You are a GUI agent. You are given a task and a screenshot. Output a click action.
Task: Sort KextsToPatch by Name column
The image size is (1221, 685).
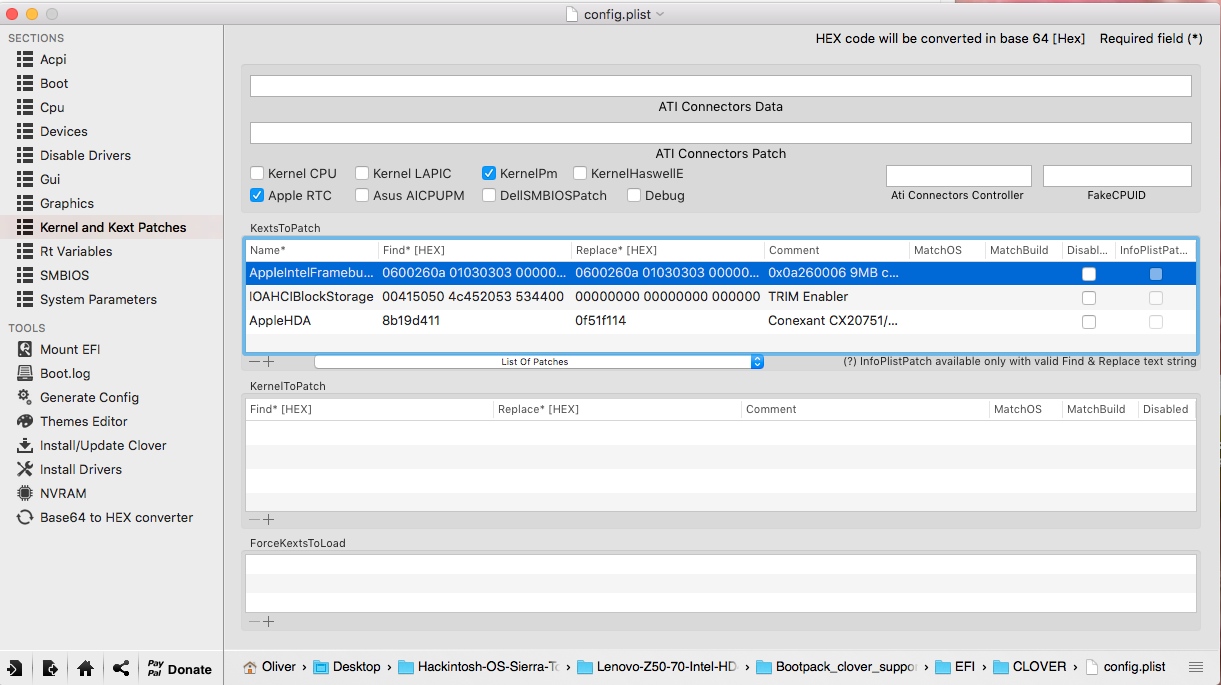(311, 250)
